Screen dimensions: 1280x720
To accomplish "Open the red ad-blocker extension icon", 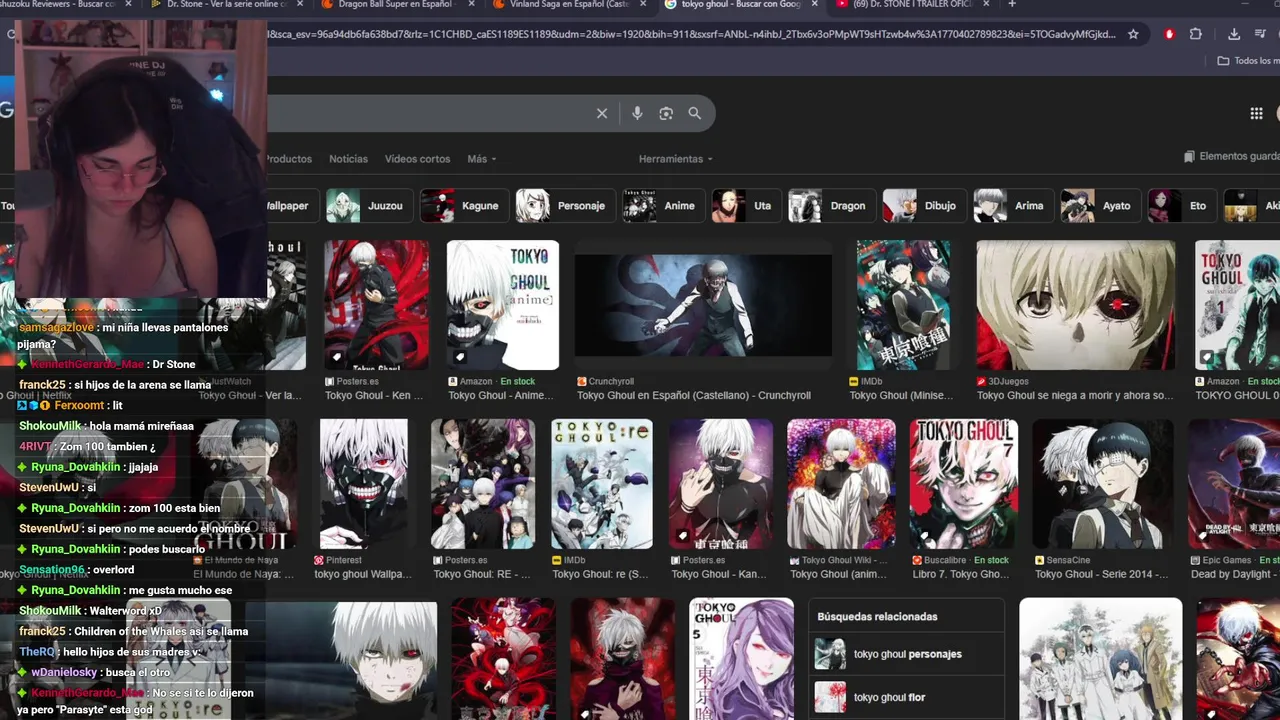I will [x=1169, y=34].
